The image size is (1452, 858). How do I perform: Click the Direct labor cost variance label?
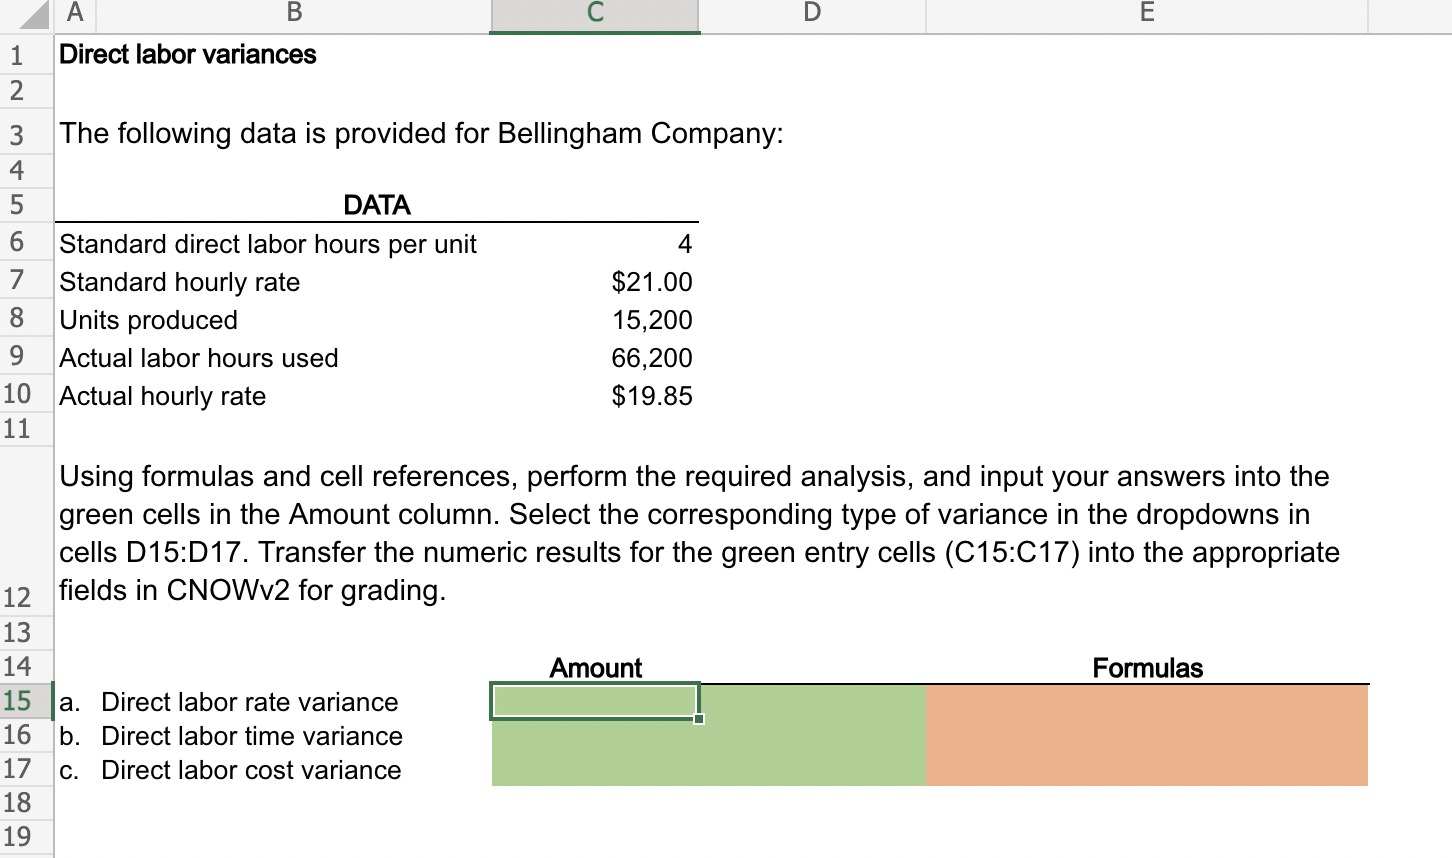pyautogui.click(x=250, y=770)
